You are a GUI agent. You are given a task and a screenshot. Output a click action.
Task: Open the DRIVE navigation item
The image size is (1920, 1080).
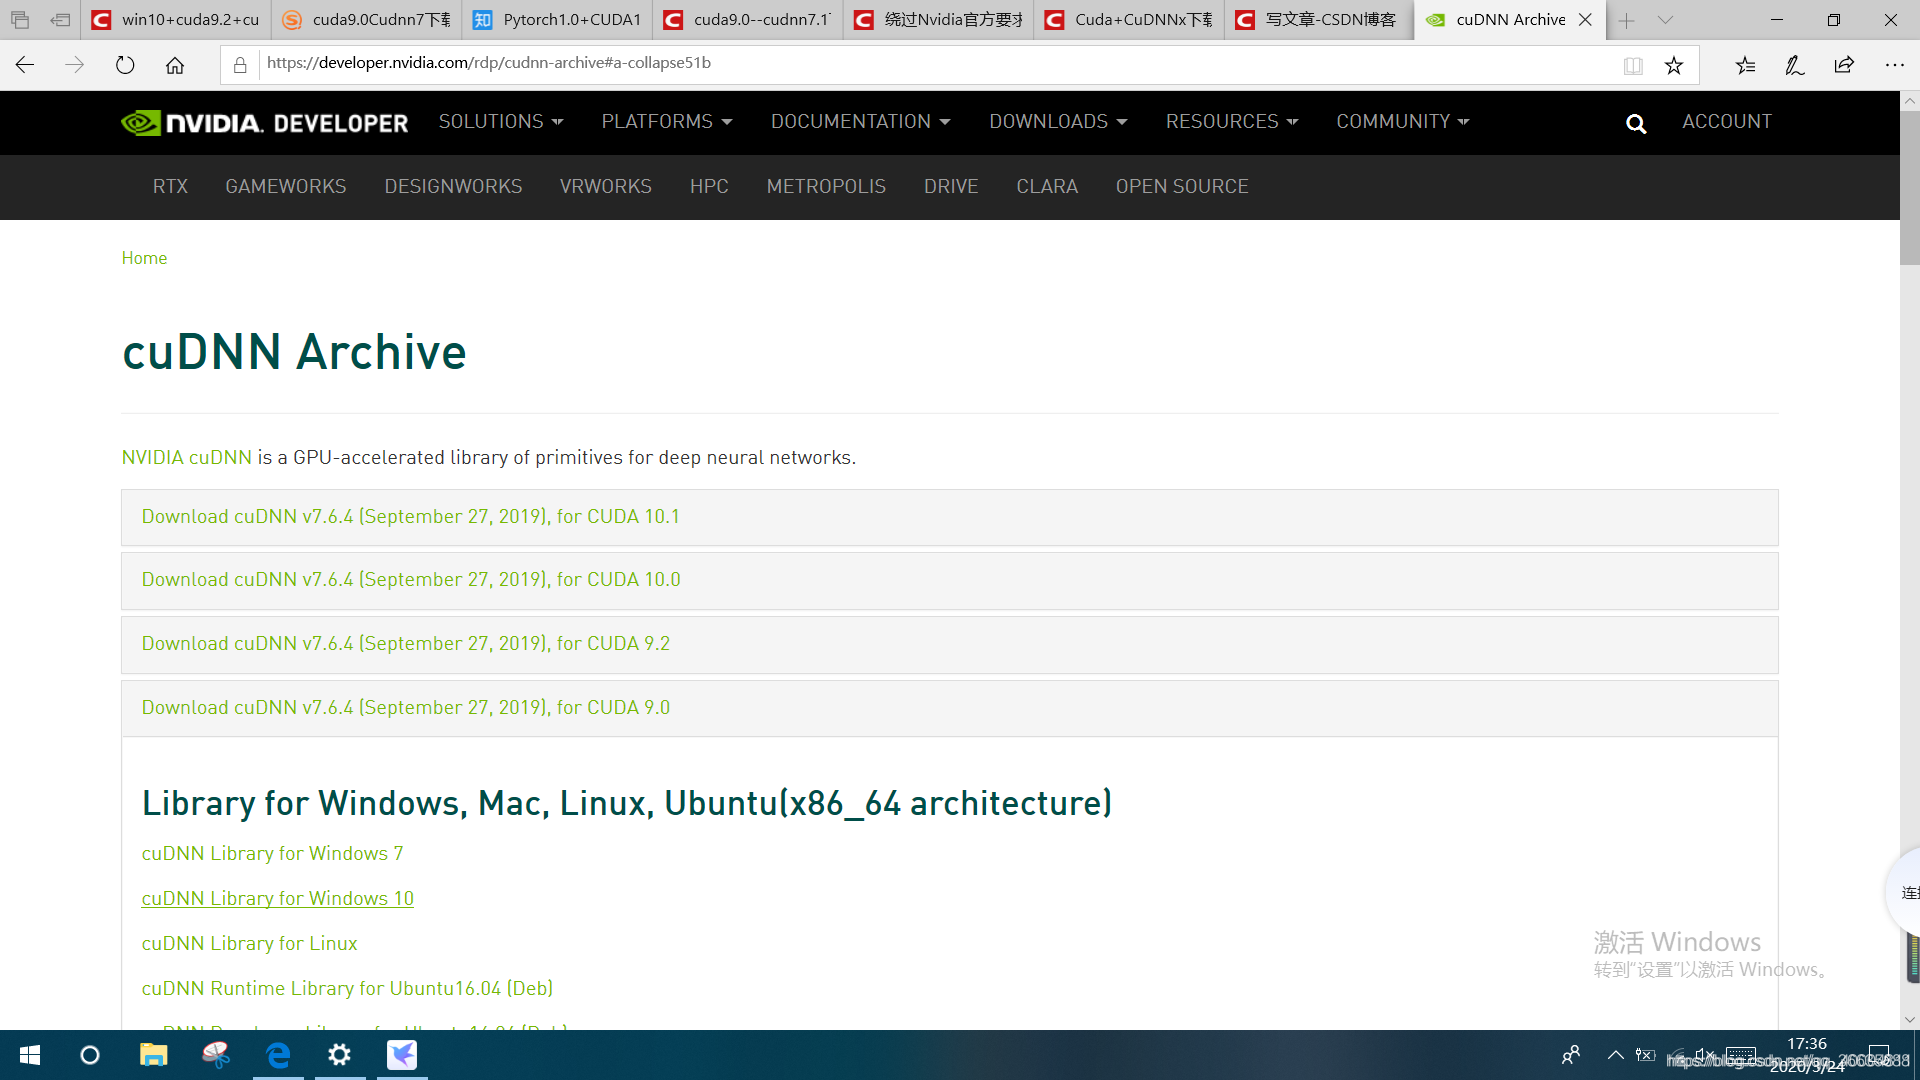point(951,187)
